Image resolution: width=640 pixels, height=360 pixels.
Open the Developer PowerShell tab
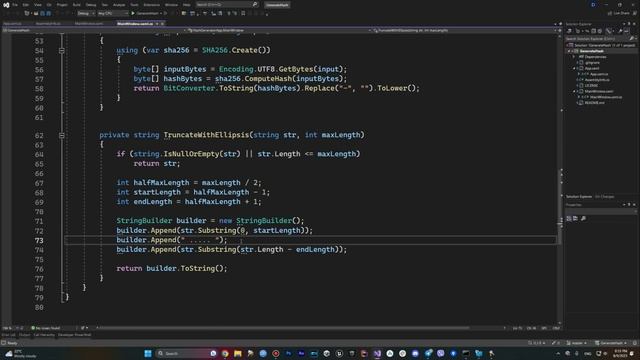click(74, 335)
